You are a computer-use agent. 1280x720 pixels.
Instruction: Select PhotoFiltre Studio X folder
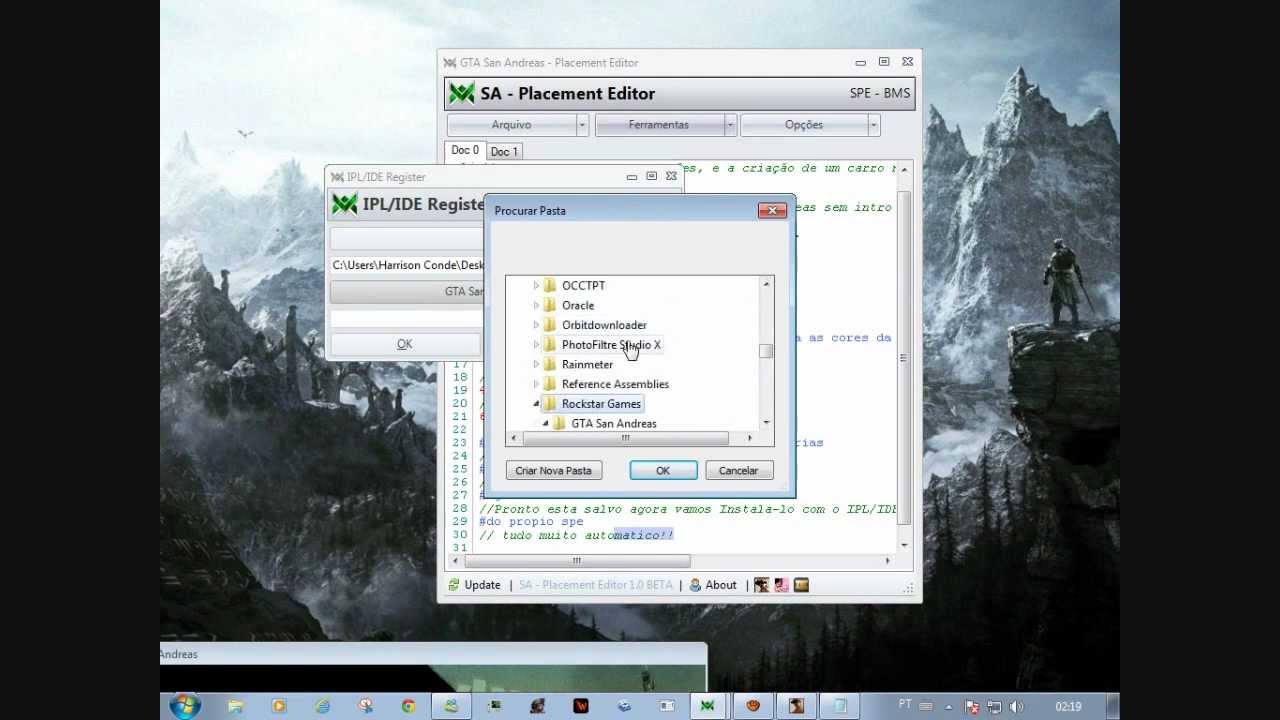(611, 345)
